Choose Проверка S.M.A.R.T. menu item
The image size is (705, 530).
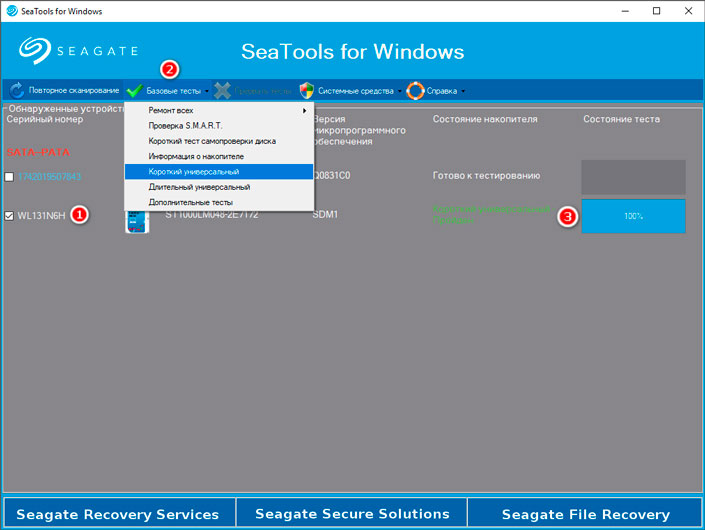219,126
